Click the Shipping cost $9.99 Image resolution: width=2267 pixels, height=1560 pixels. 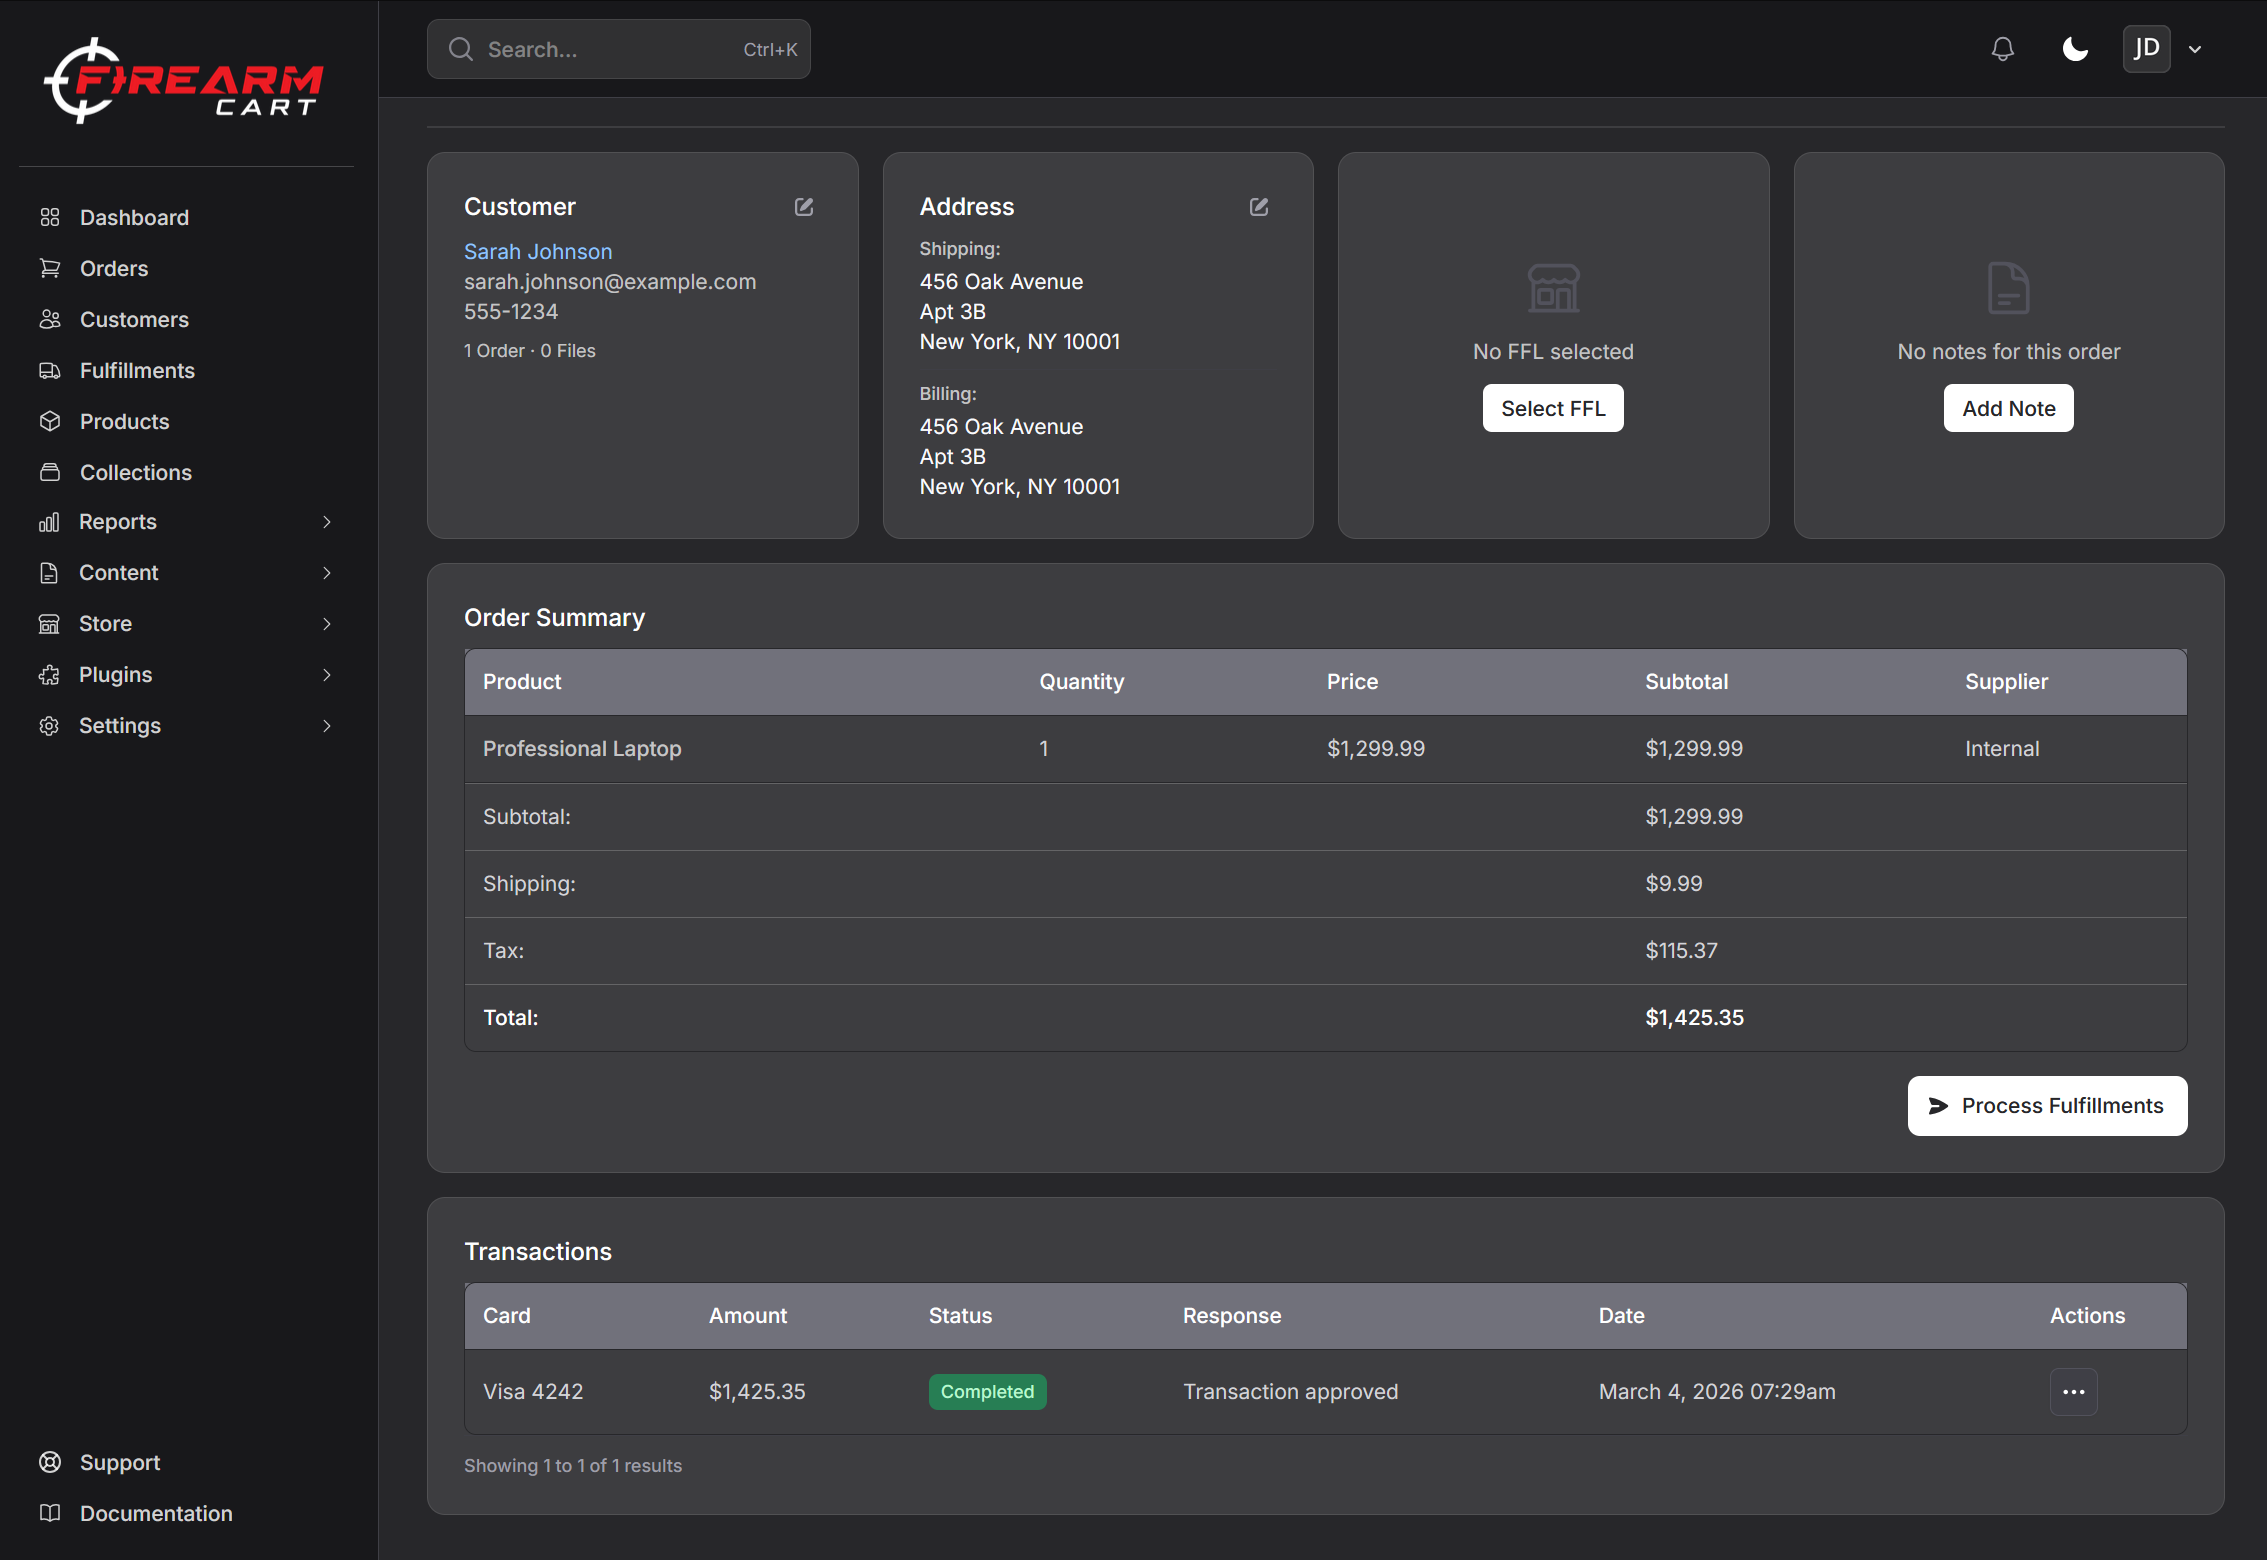(x=1673, y=884)
